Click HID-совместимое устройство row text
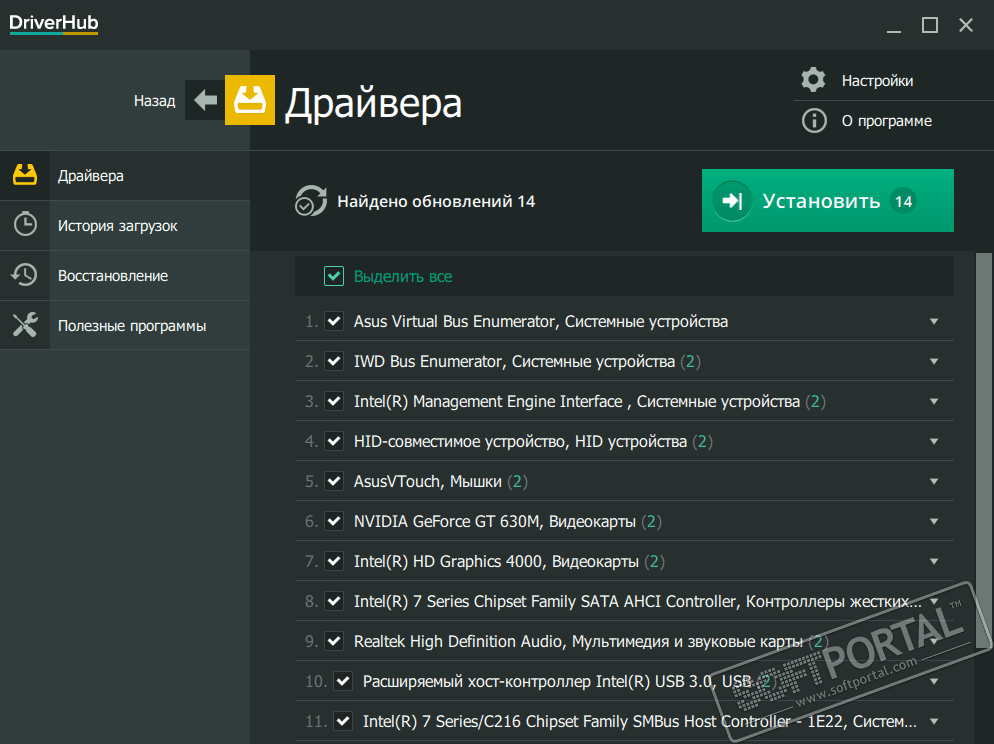994x744 pixels. [520, 442]
